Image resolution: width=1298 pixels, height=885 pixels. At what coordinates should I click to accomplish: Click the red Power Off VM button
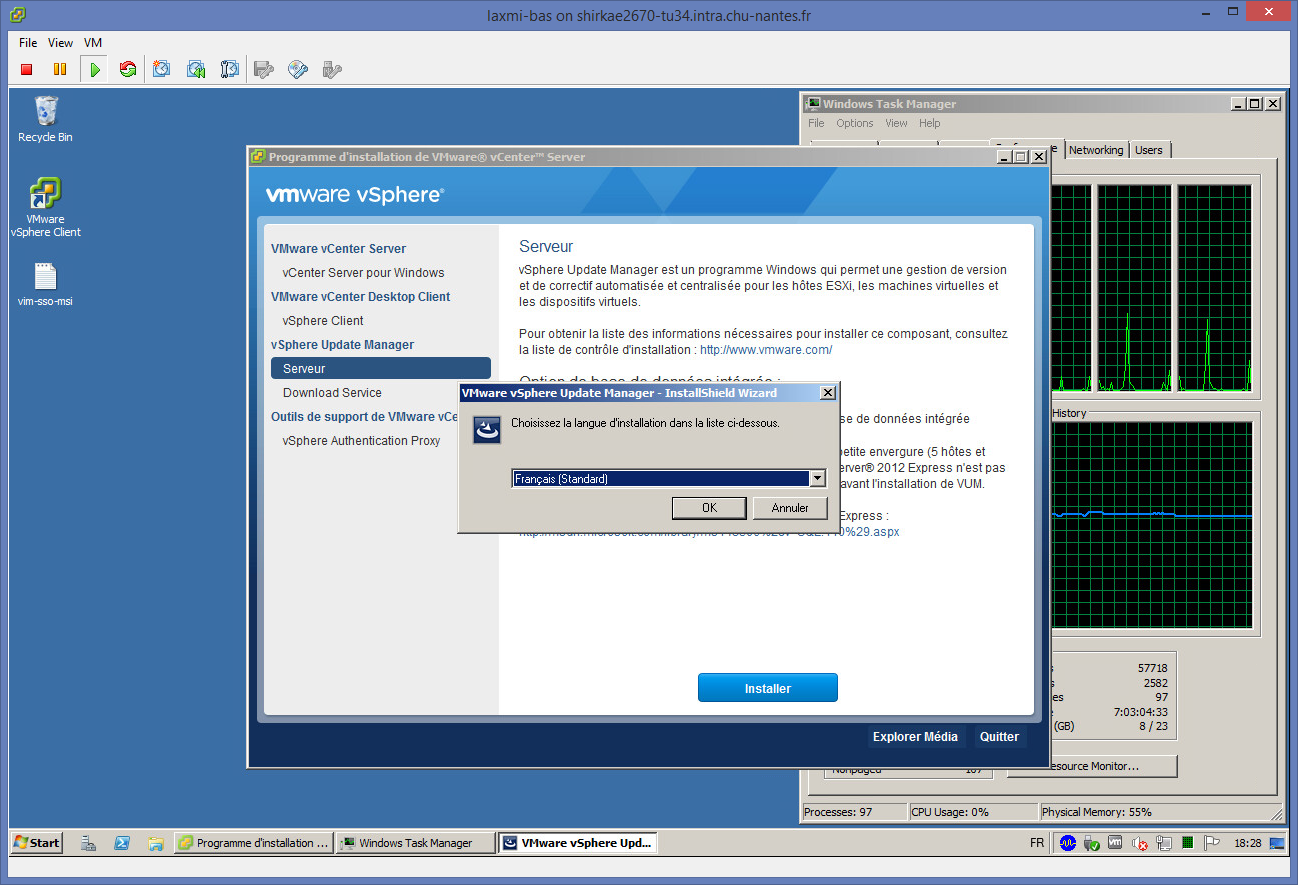click(x=27, y=69)
